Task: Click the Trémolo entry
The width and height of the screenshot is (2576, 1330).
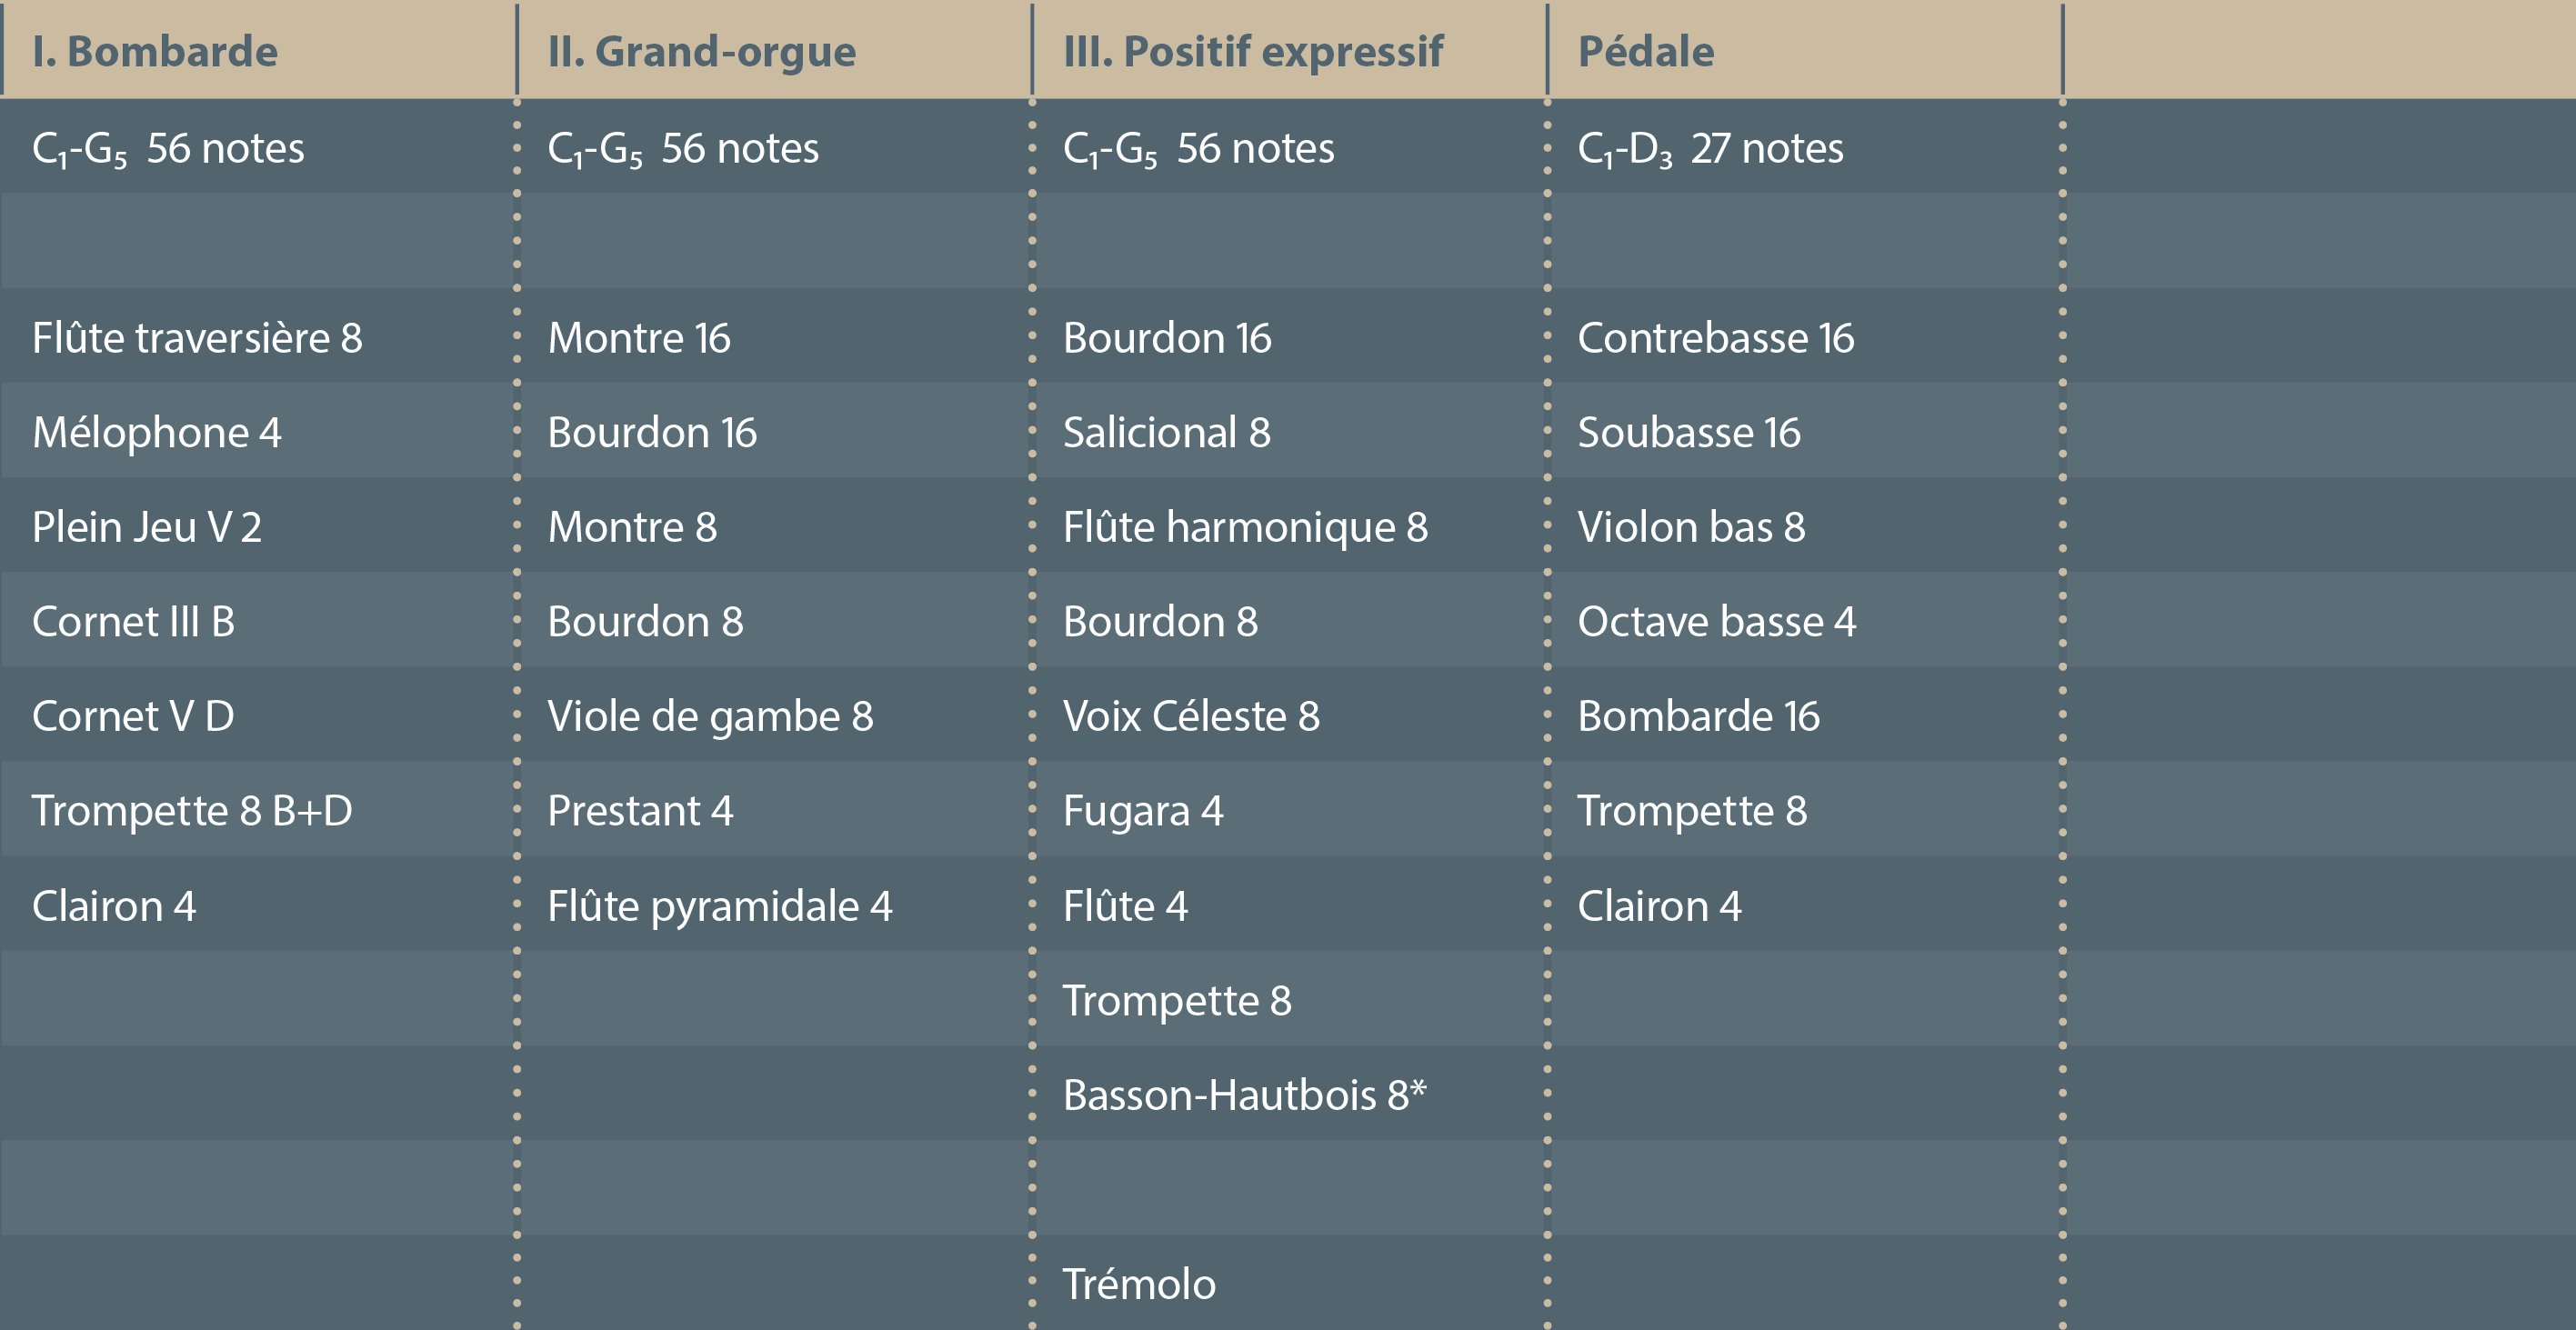Action: pyautogui.click(x=1139, y=1284)
